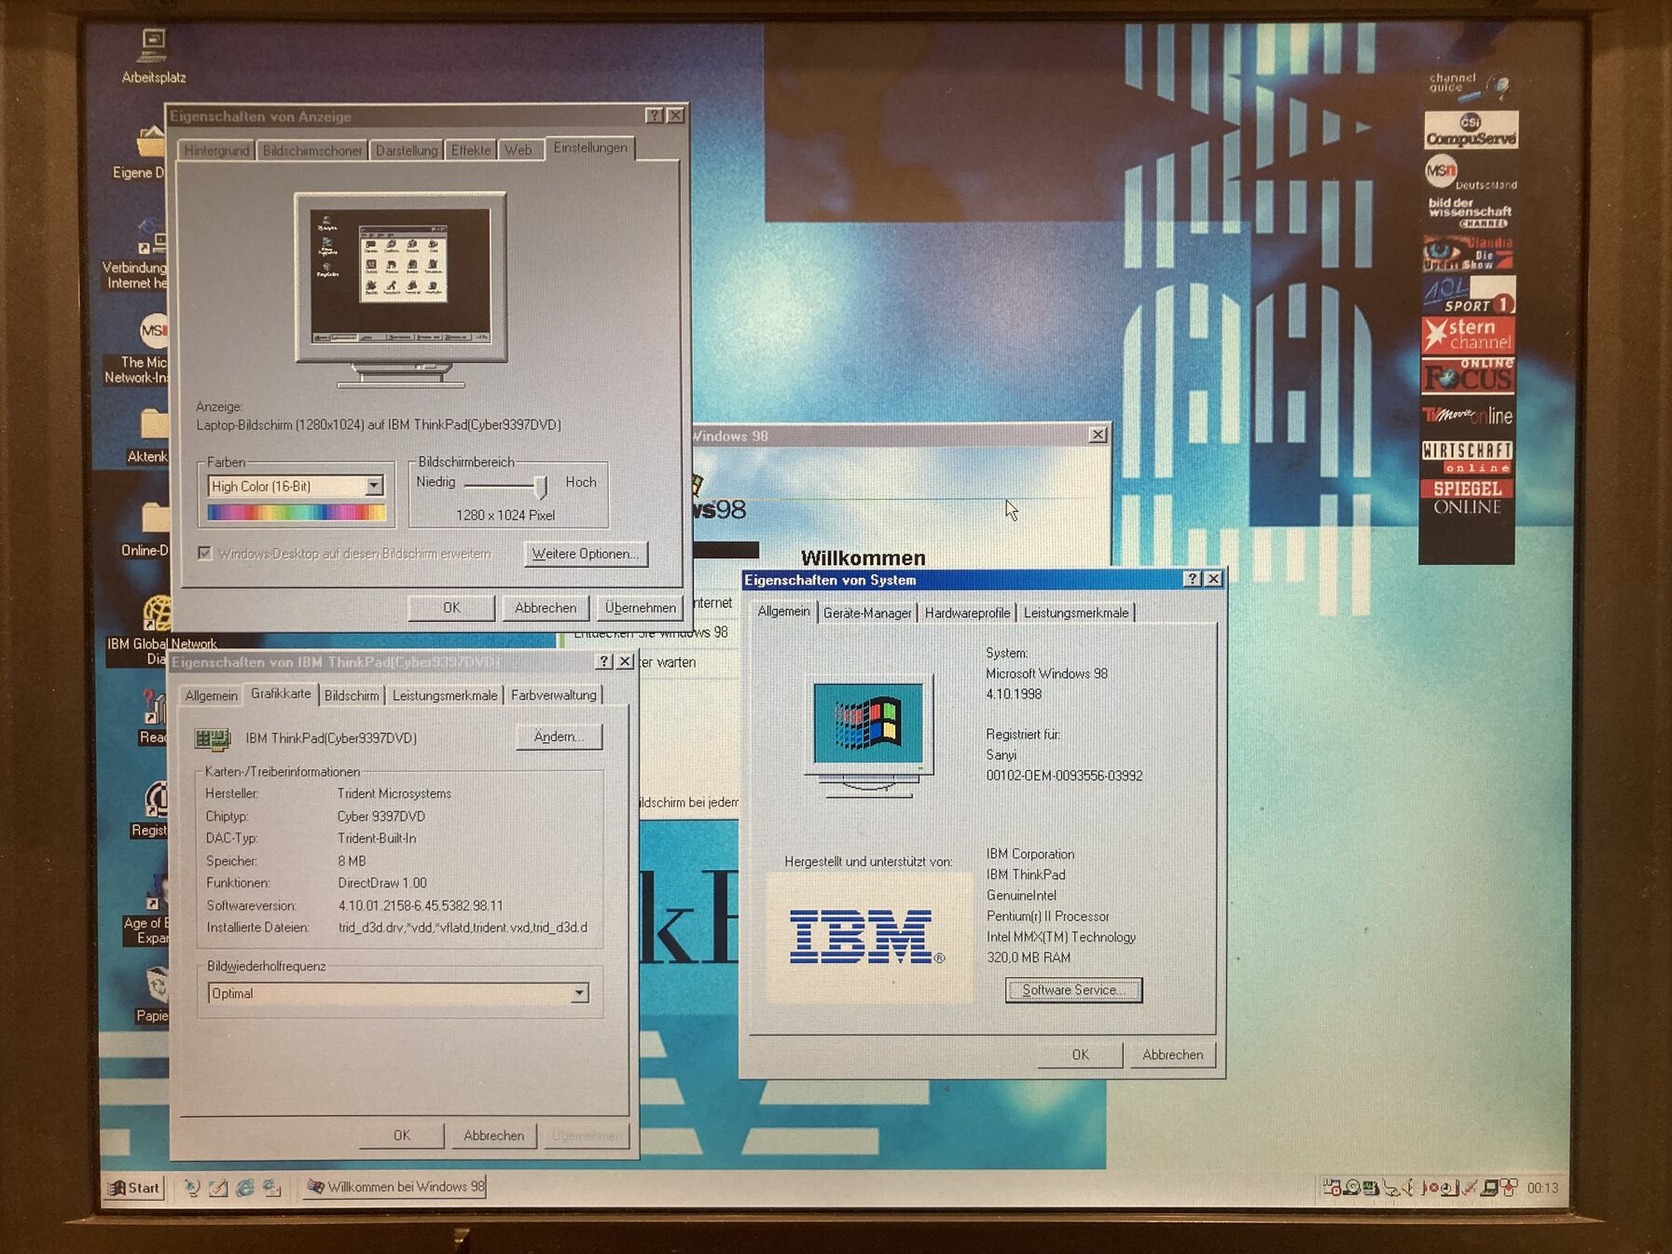Open the Start menu
The width and height of the screenshot is (1672, 1254).
(134, 1188)
